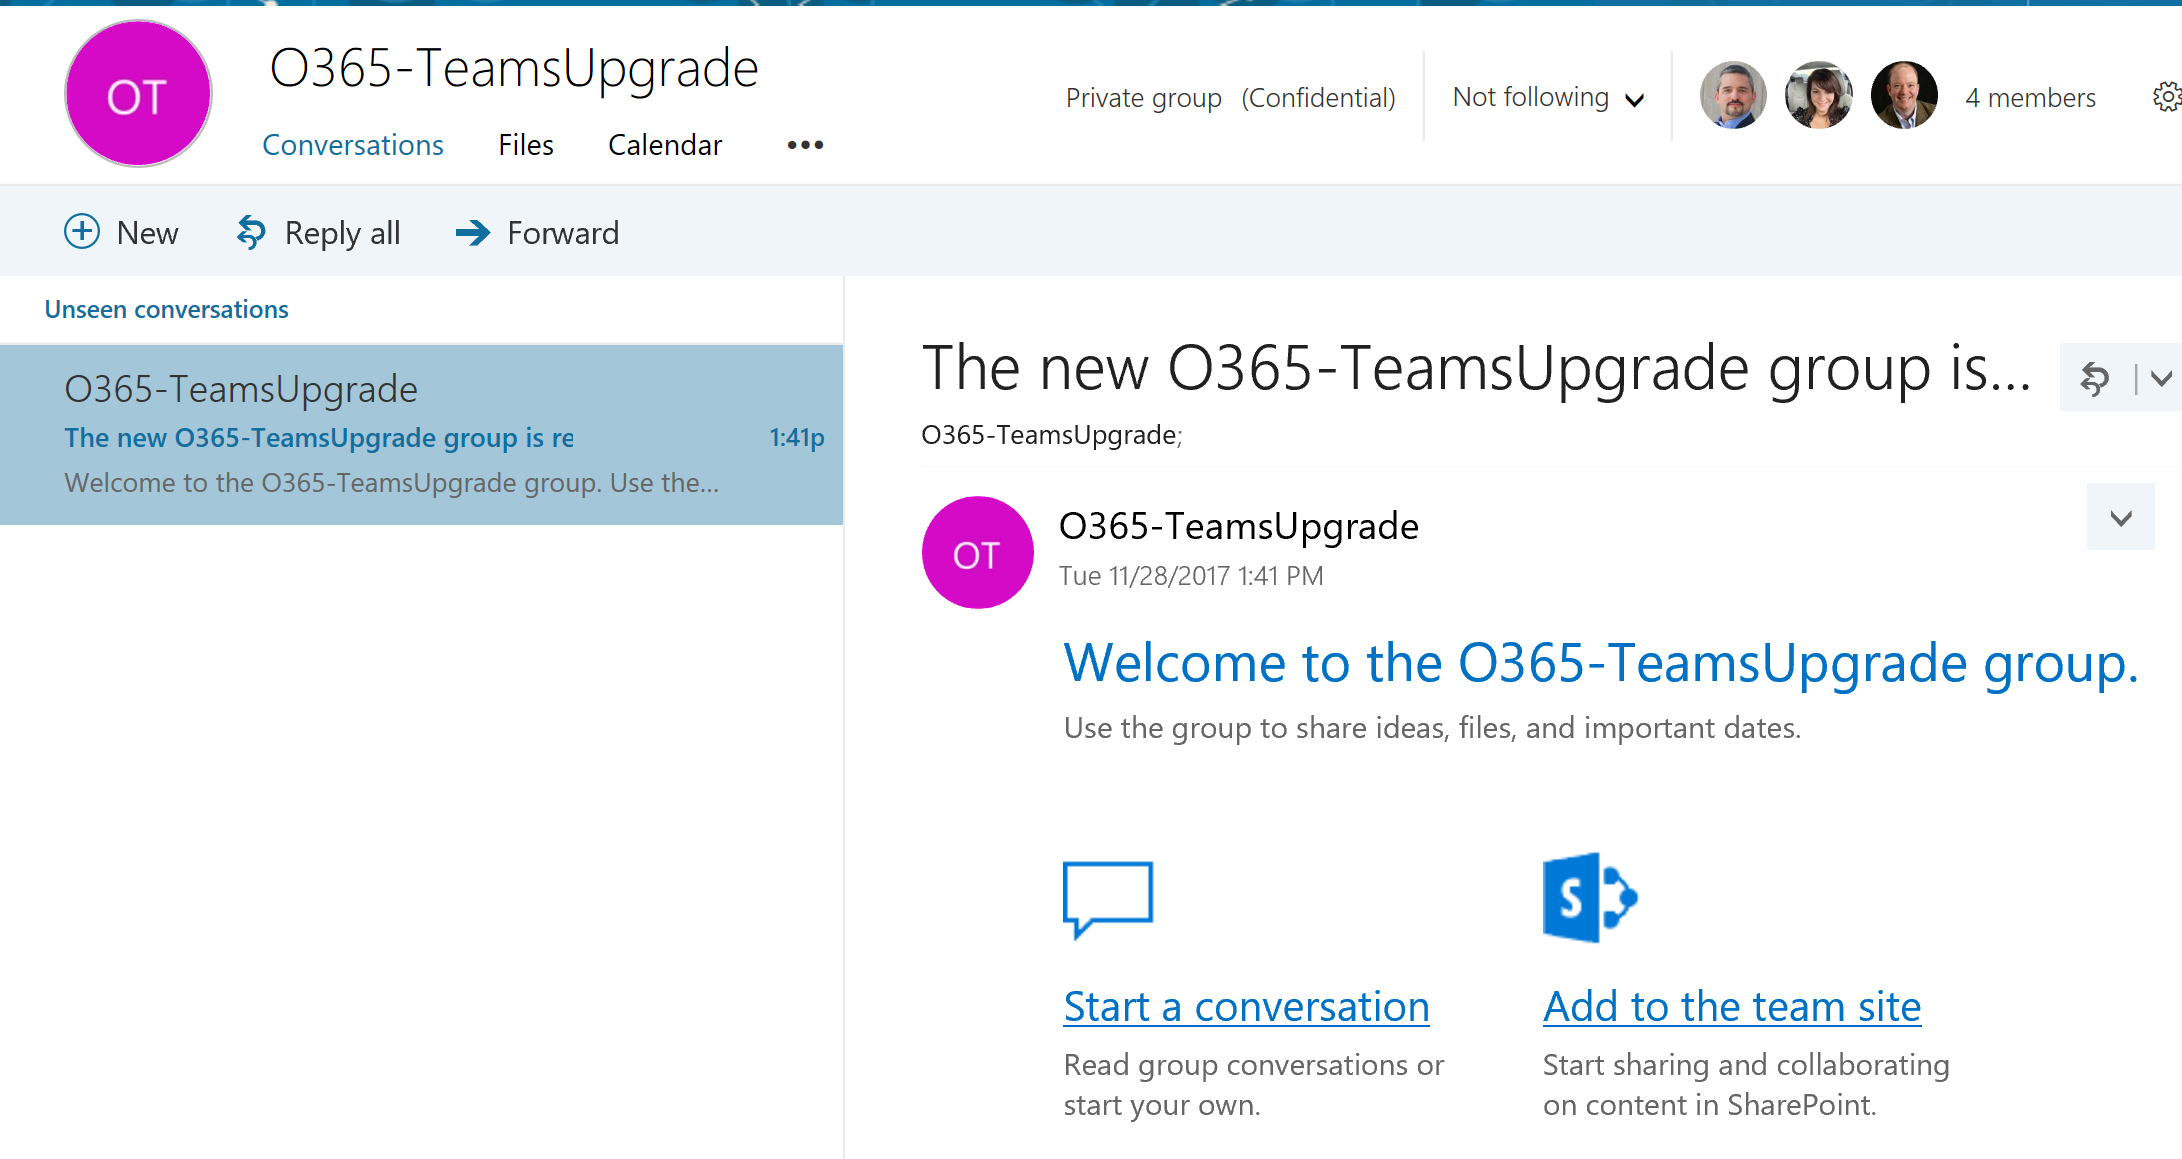Click Reply all text button
Screen dimensions: 2182x1159
click(x=342, y=233)
